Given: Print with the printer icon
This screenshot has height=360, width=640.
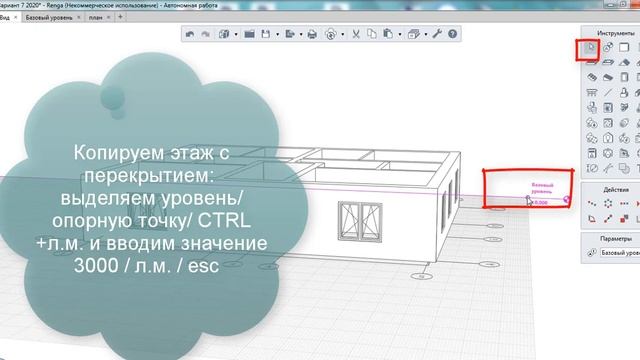Looking at the screenshot, I should coord(312,34).
